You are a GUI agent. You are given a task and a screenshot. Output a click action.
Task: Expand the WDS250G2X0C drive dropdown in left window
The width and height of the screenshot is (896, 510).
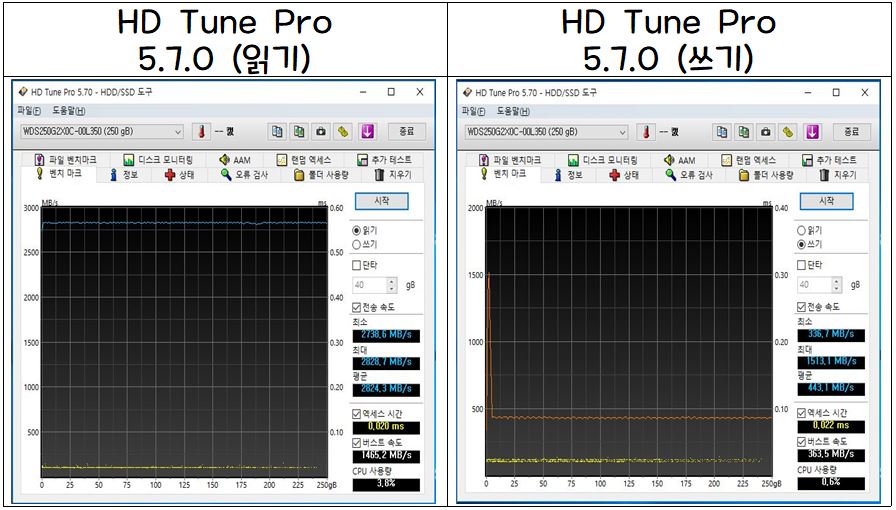pos(178,131)
